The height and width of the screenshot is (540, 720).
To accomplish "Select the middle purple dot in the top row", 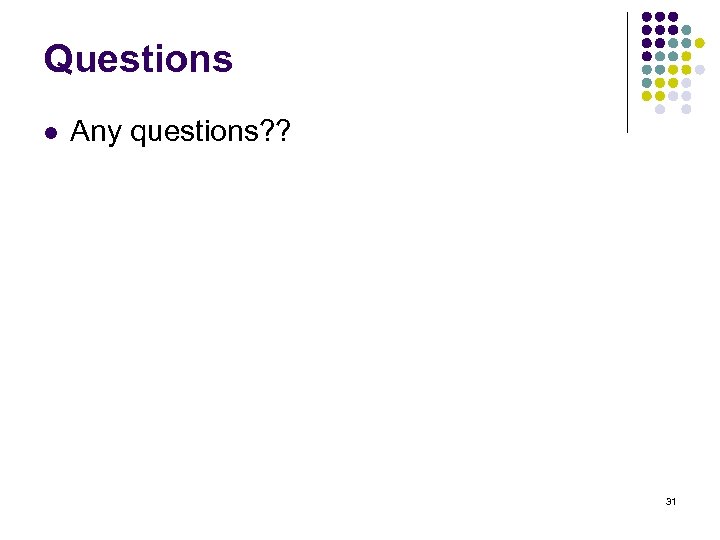I will [x=660, y=17].
